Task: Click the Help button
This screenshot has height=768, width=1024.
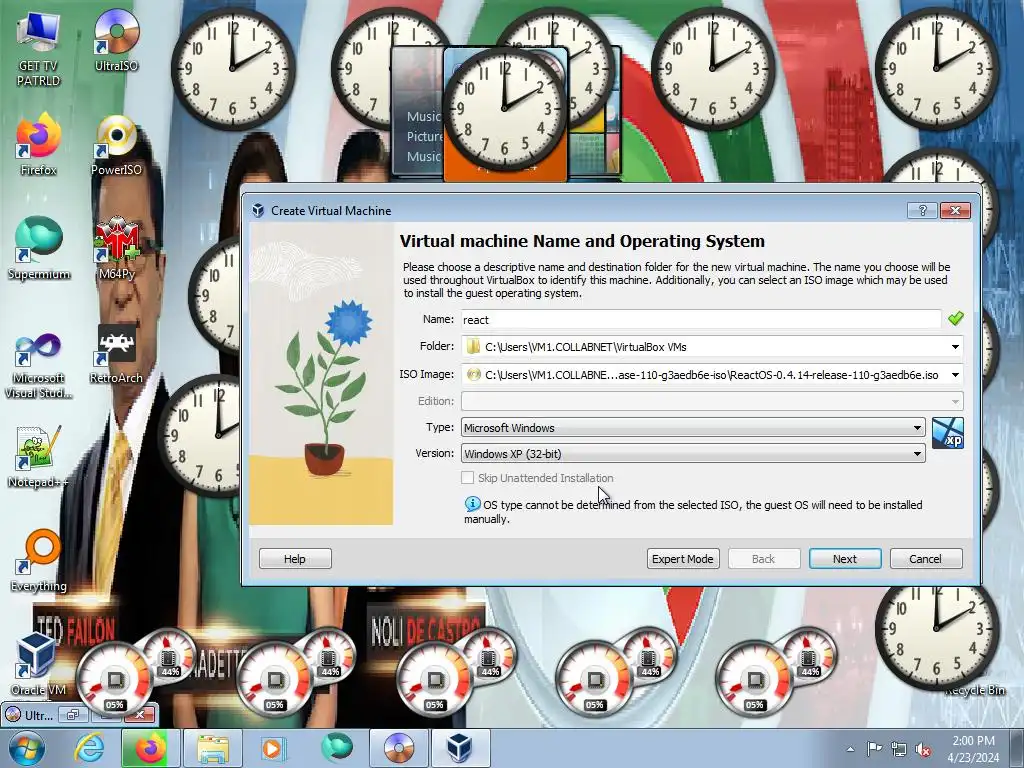Action: (x=295, y=559)
